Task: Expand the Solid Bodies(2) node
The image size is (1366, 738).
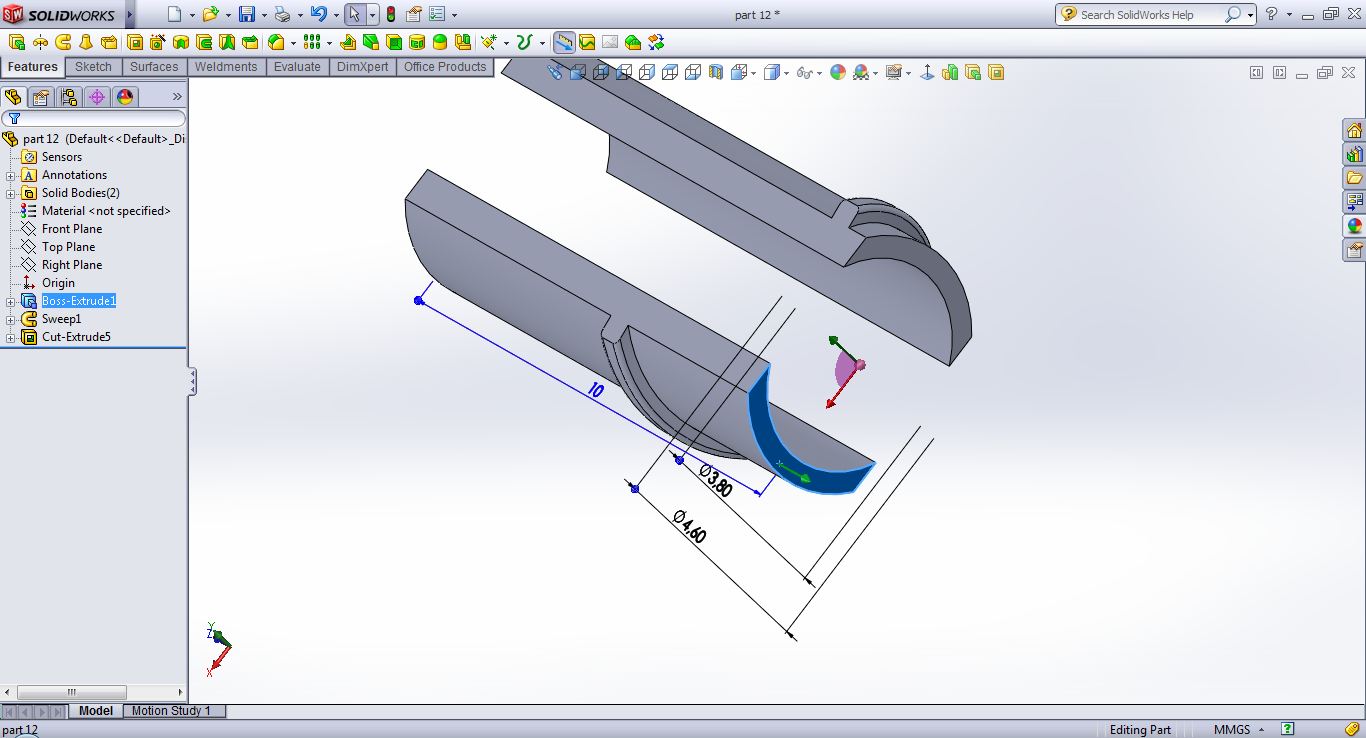Action: coord(11,193)
